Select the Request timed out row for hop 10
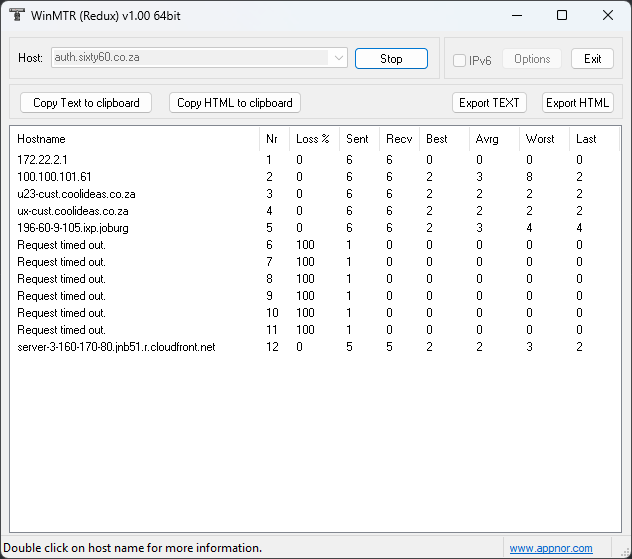This screenshot has height=559, width=632. (315, 313)
